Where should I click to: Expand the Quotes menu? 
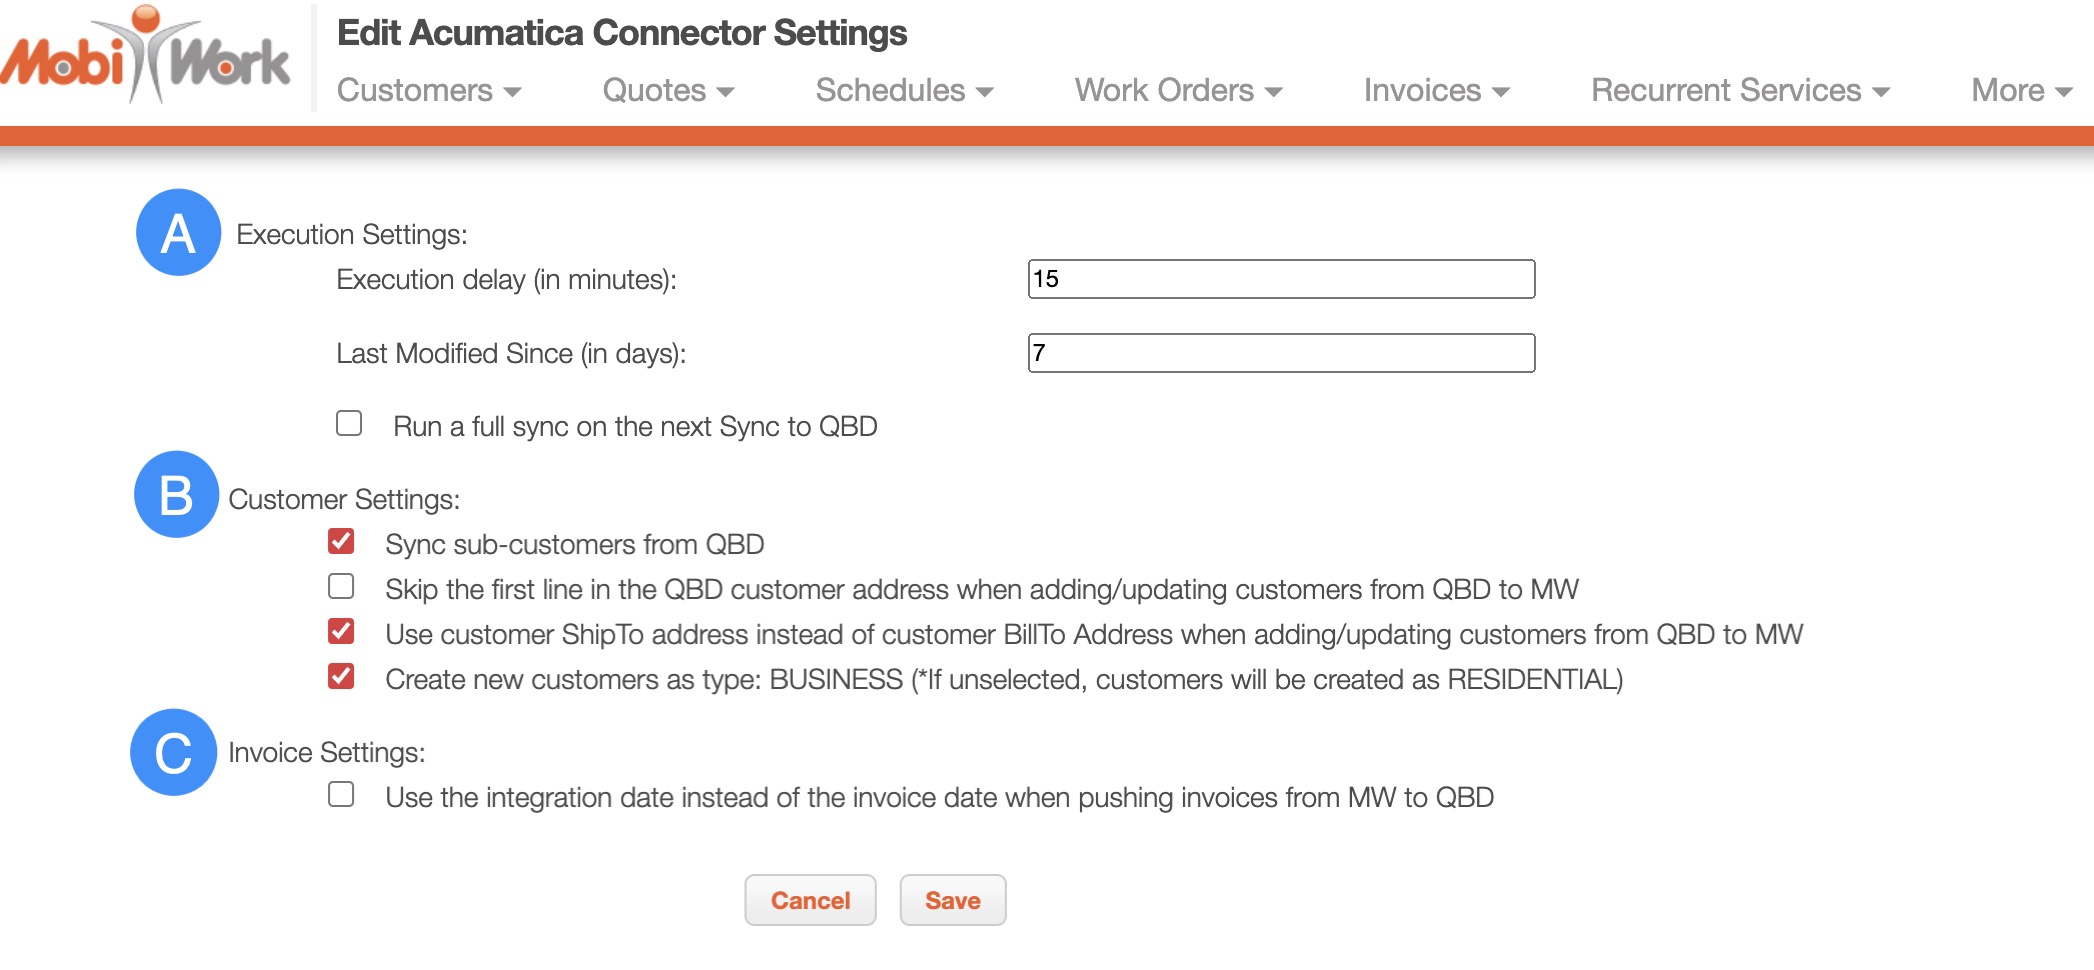[x=668, y=91]
